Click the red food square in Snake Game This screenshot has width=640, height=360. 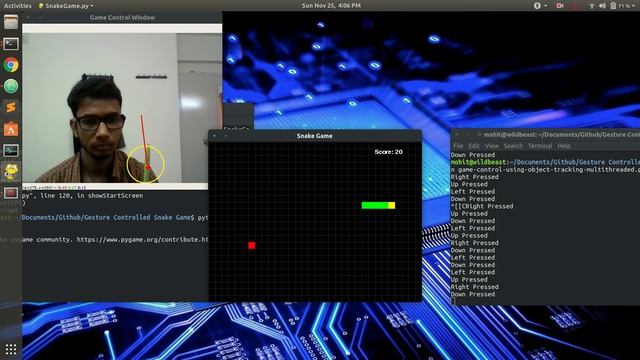tap(251, 245)
